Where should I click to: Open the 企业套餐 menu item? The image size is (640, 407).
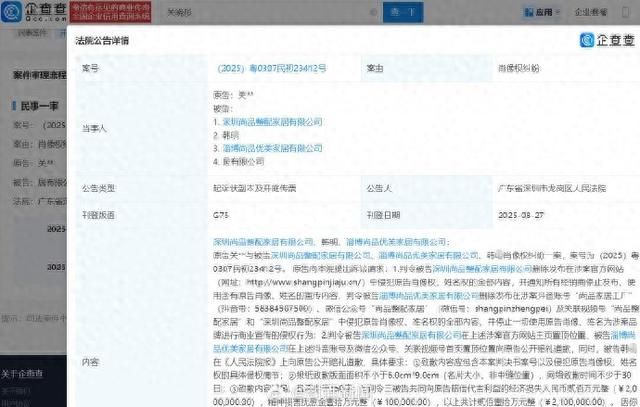coord(591,12)
